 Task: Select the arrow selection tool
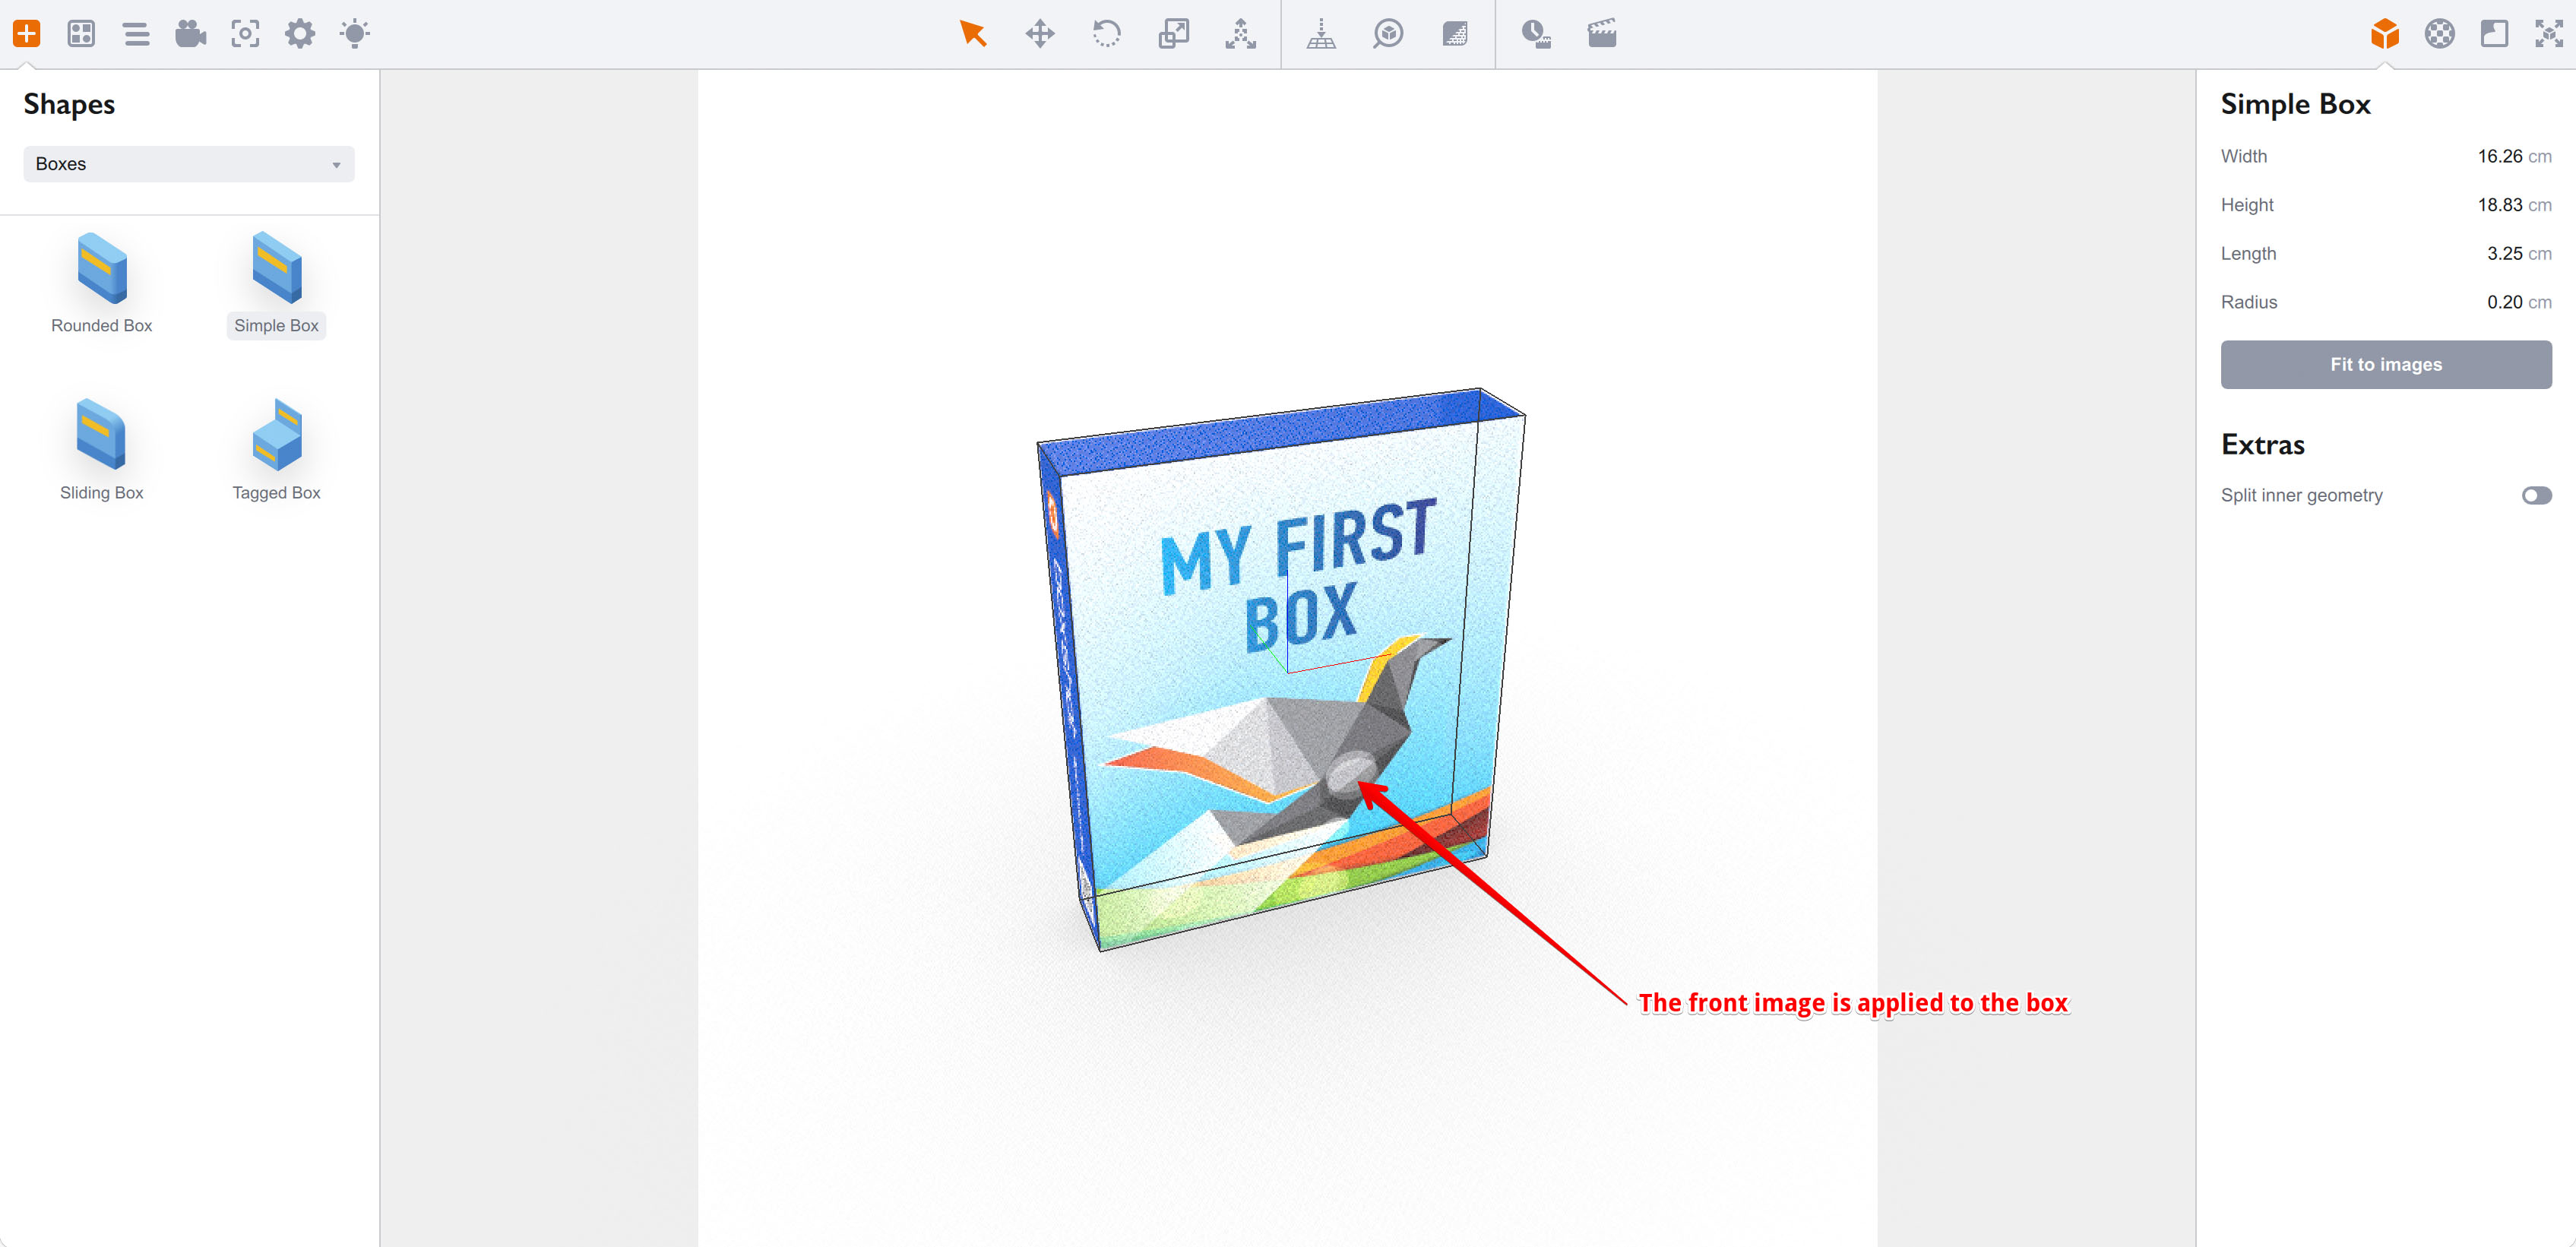[972, 33]
